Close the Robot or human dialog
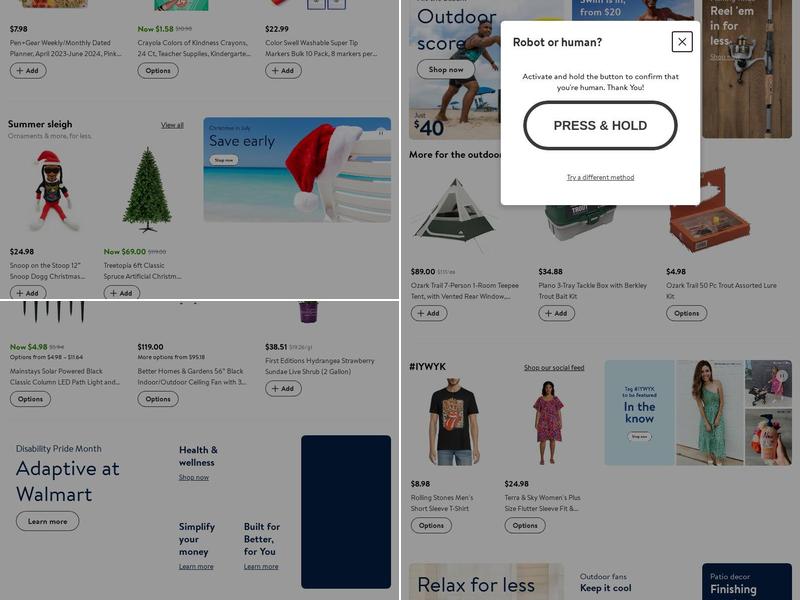The width and height of the screenshot is (800, 600). click(x=682, y=42)
